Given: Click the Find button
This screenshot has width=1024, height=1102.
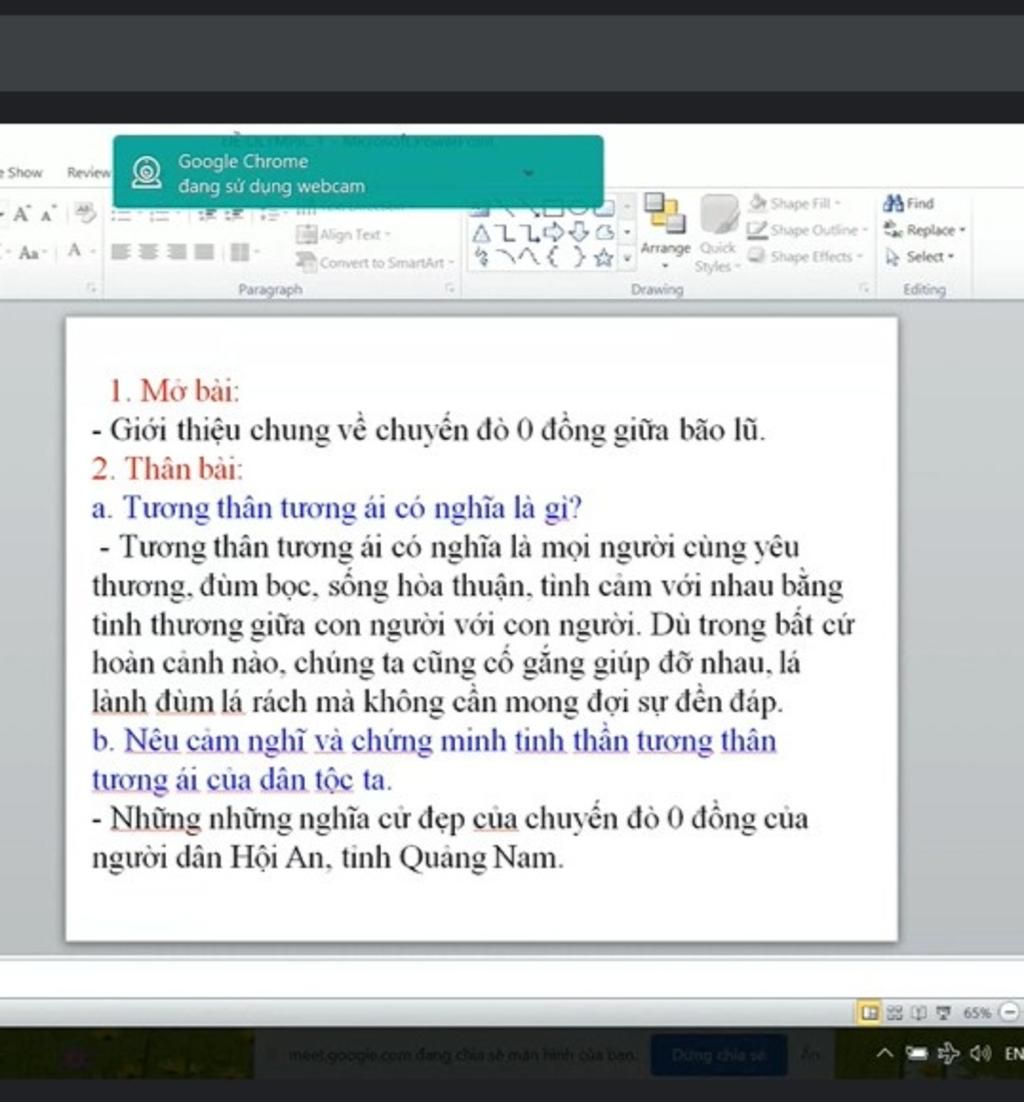Looking at the screenshot, I should point(909,203).
